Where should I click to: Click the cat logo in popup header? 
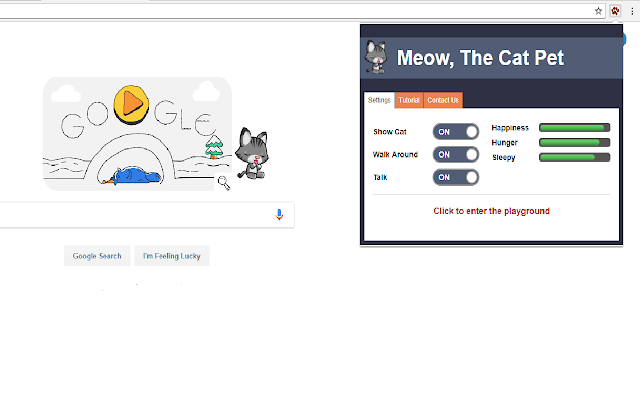pos(376,57)
